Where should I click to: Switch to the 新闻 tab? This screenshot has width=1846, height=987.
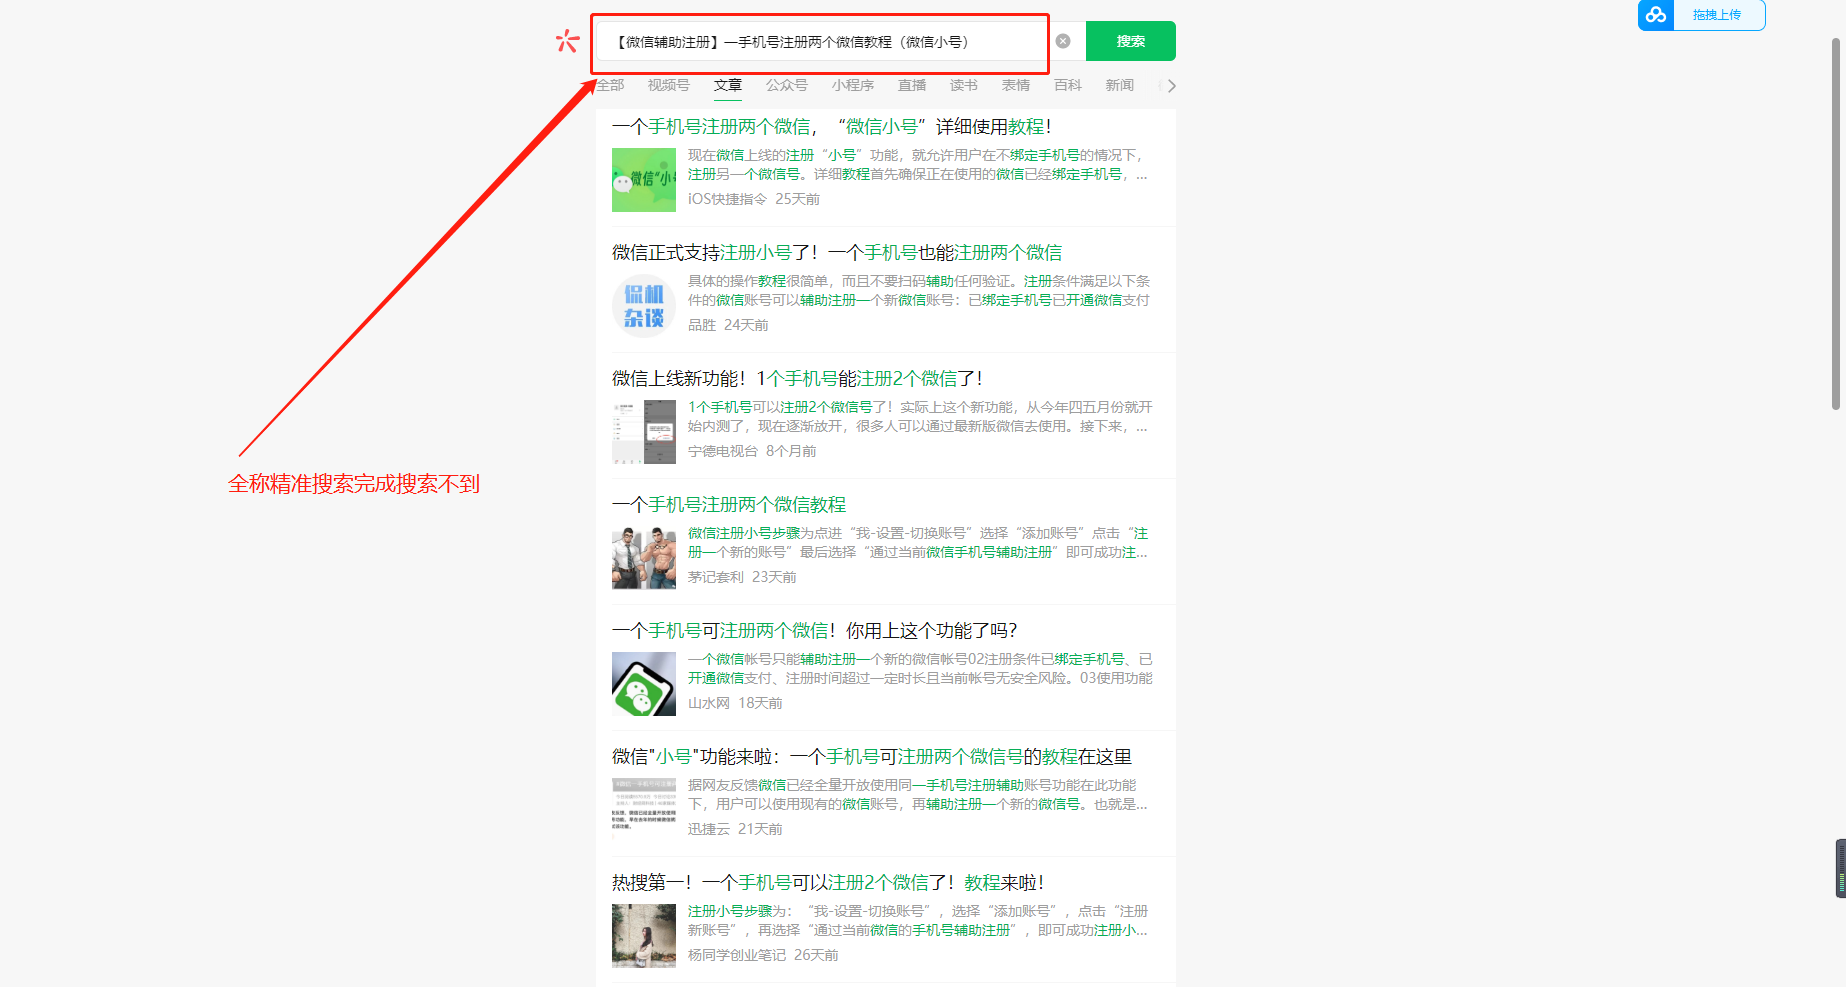(x=1120, y=85)
